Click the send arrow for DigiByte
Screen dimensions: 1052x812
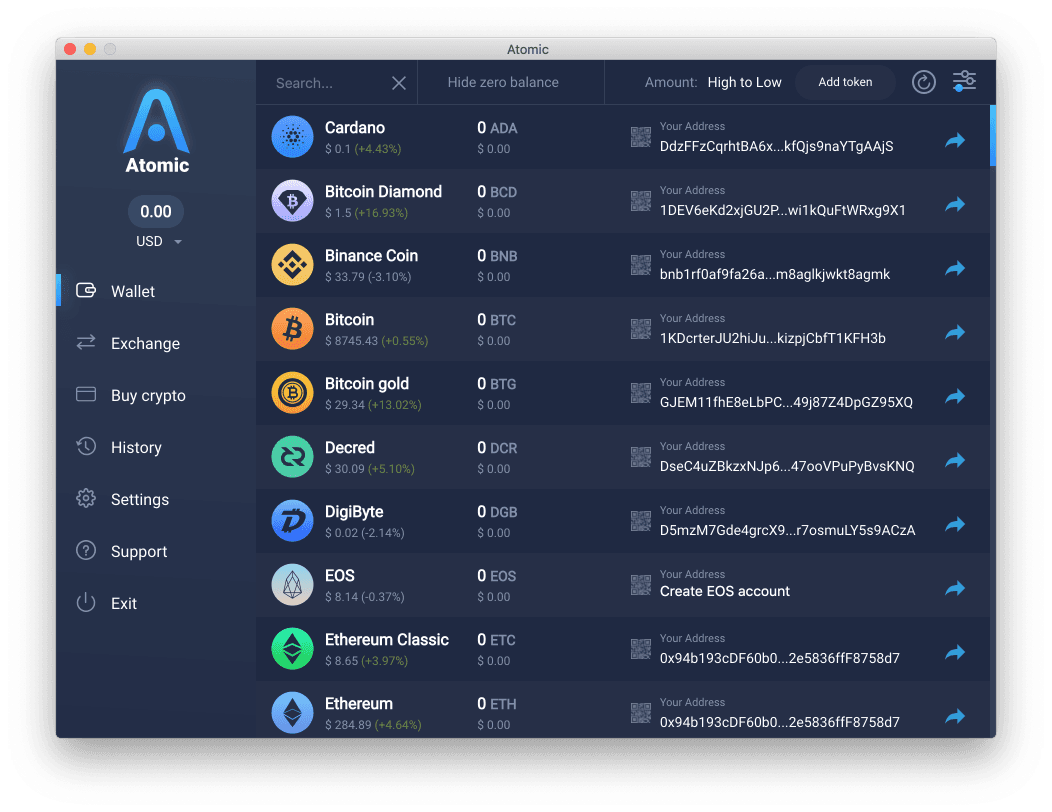pos(955,524)
